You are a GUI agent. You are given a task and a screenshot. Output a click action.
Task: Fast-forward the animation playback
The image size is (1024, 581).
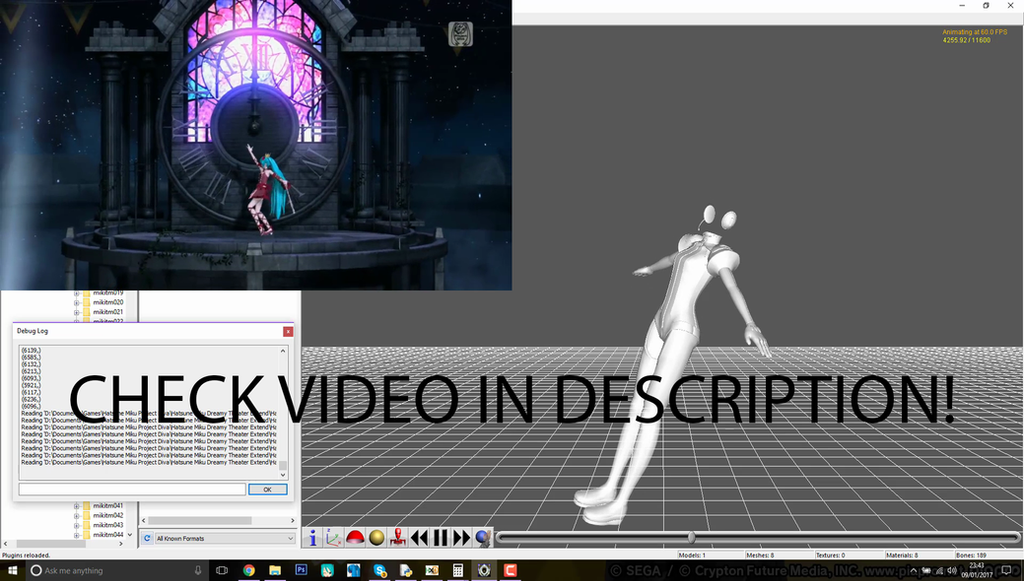pos(462,538)
